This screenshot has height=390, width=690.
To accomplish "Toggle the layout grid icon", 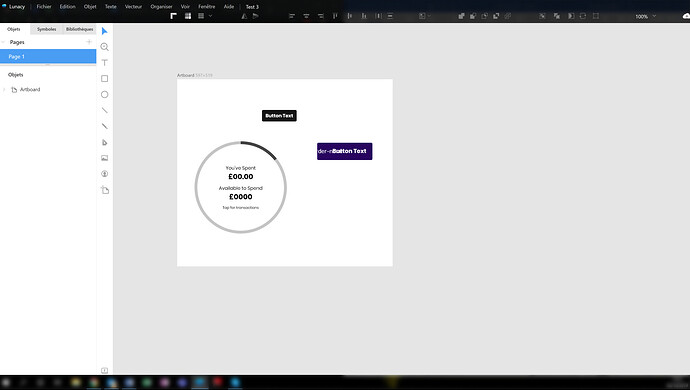I will tap(201, 16).
